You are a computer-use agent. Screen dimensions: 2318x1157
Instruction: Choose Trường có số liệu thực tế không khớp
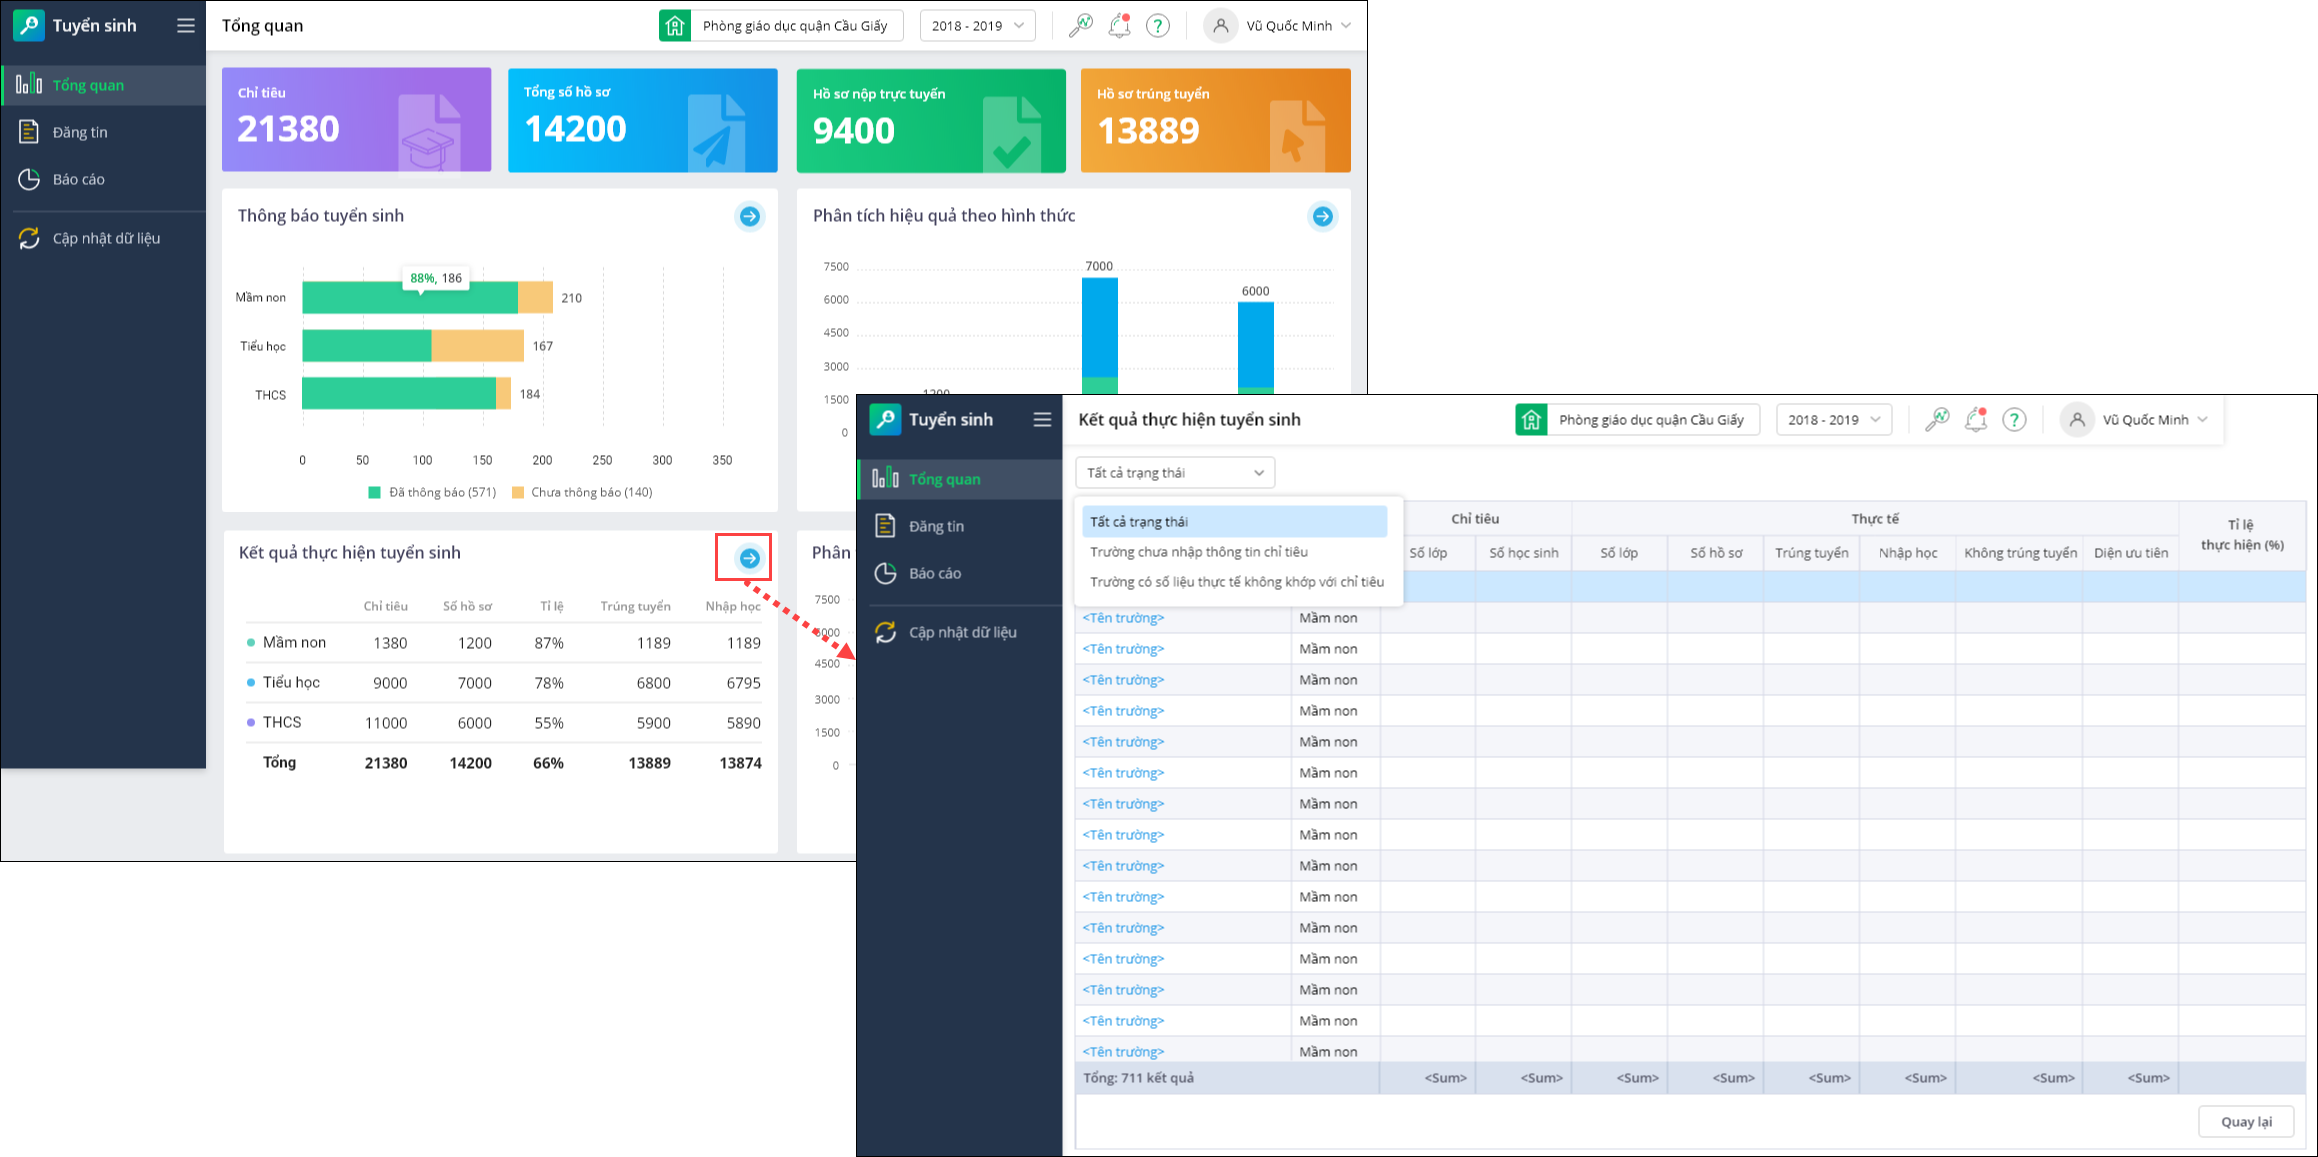[1236, 582]
